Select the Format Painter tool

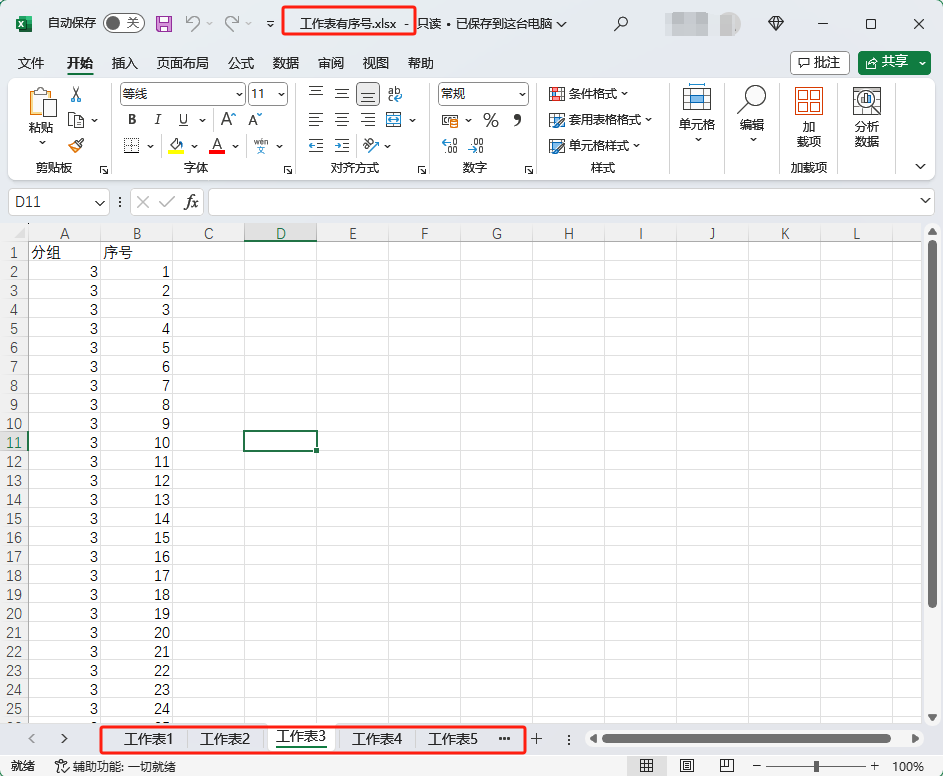[77, 146]
